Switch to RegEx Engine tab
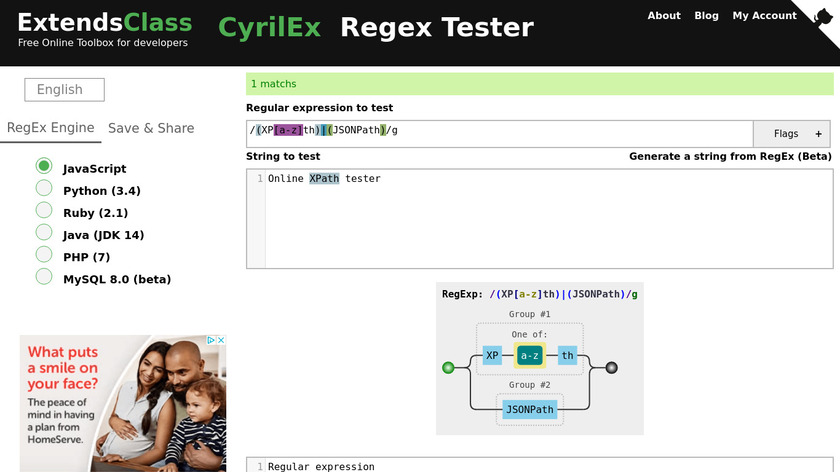The width and height of the screenshot is (840, 472). (x=50, y=128)
